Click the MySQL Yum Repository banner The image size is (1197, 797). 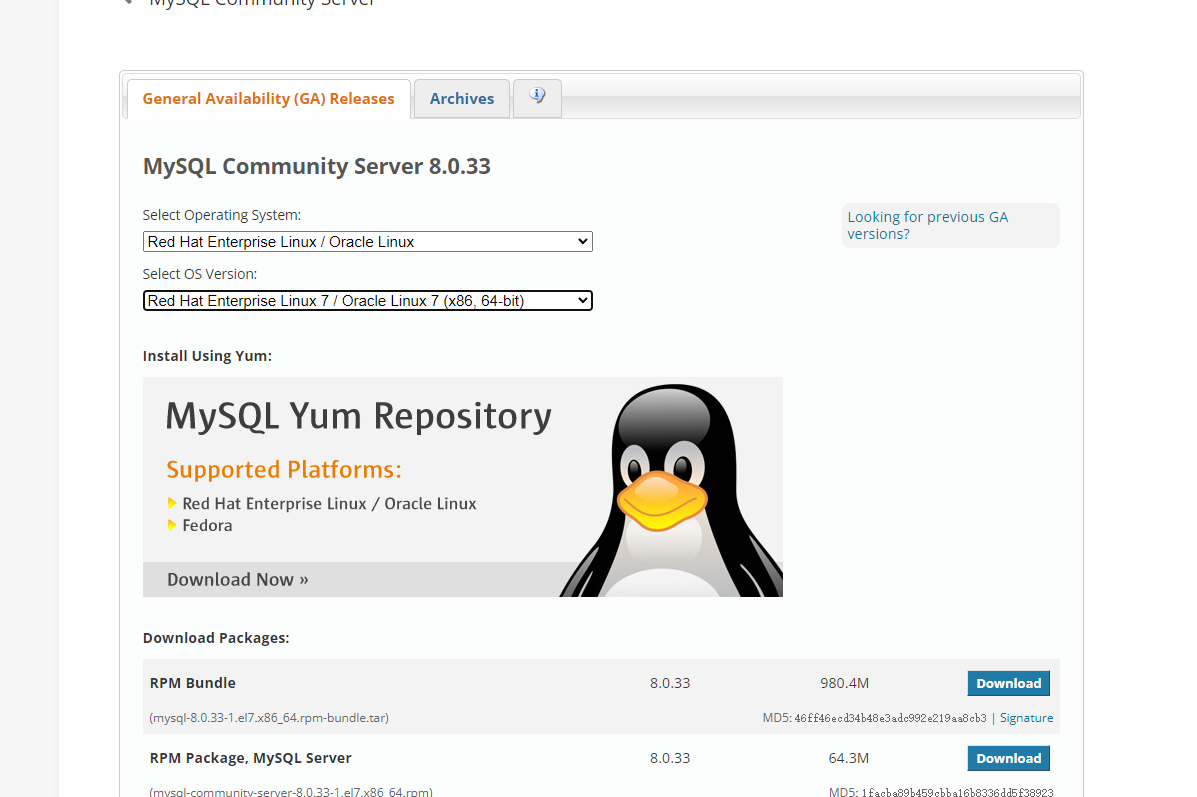coord(463,487)
